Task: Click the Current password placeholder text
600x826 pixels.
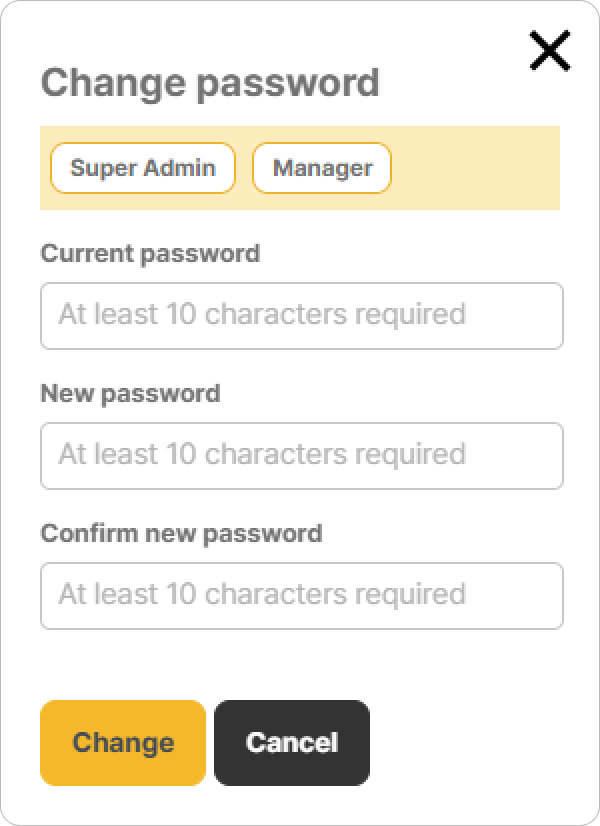Action: (262, 315)
